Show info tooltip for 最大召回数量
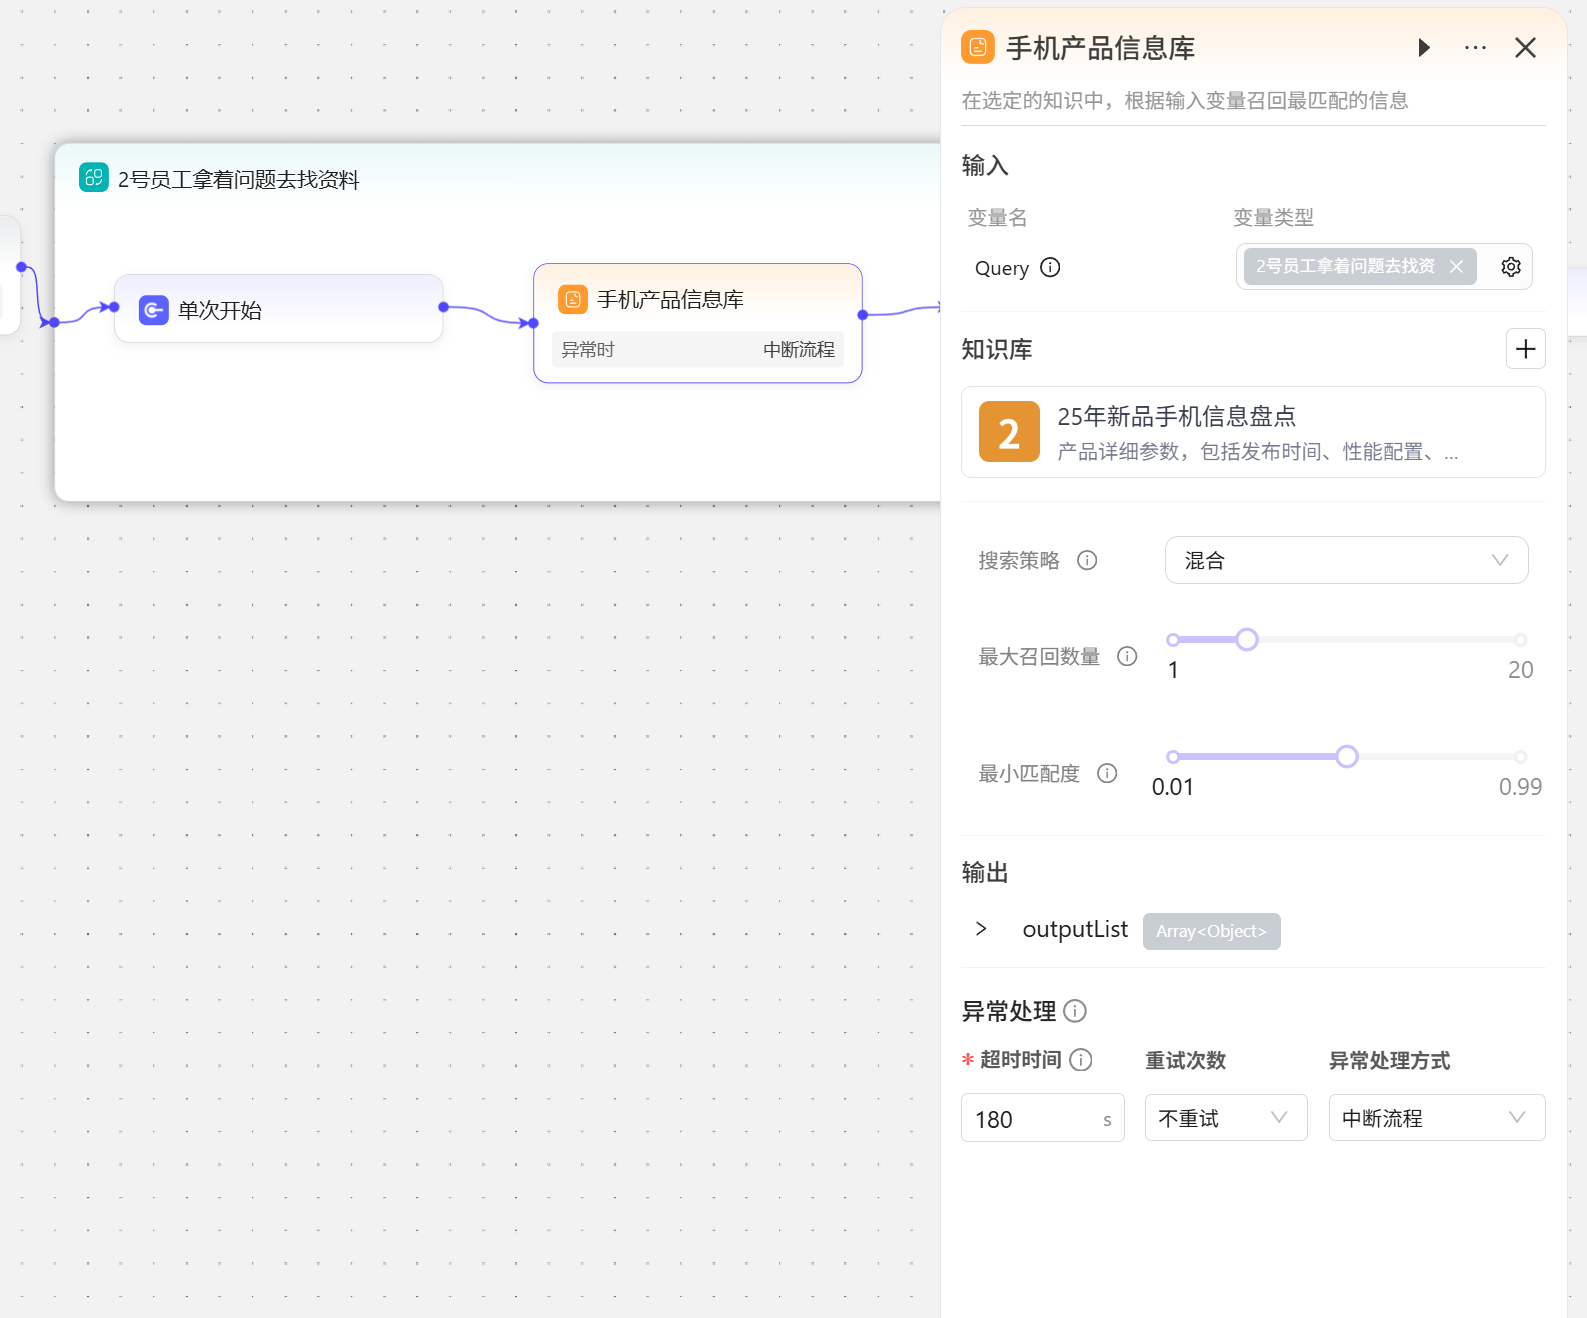The width and height of the screenshot is (1587, 1318). [1127, 656]
